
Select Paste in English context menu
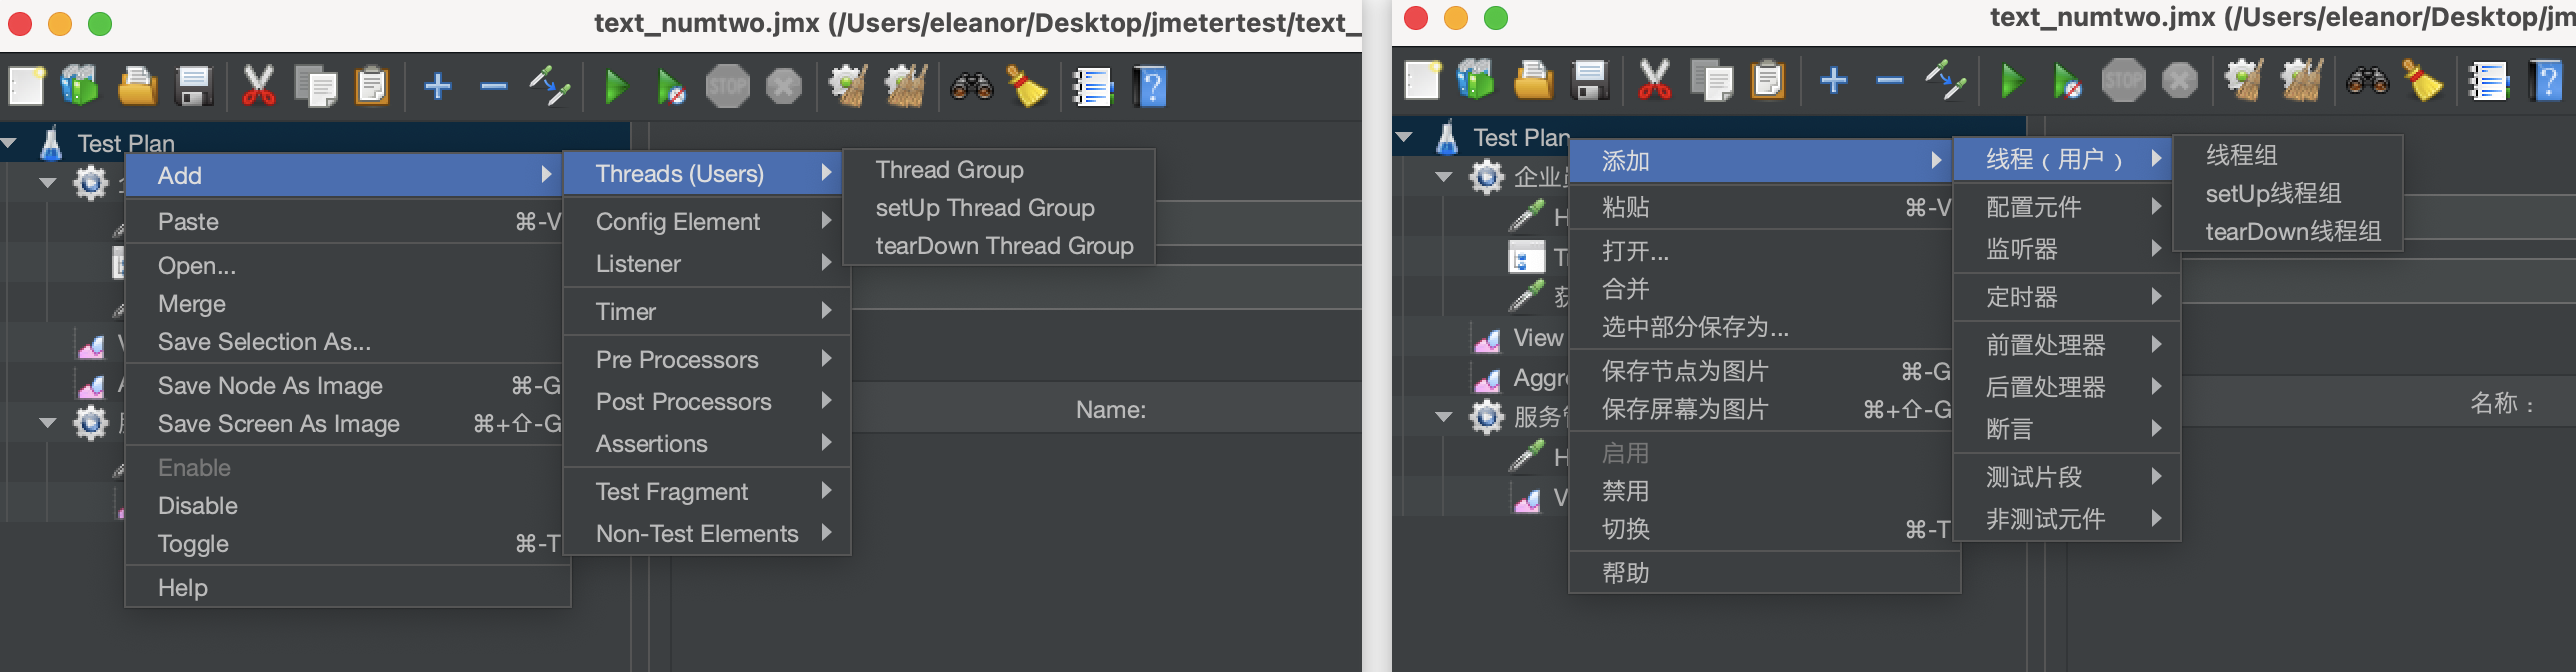347,221
